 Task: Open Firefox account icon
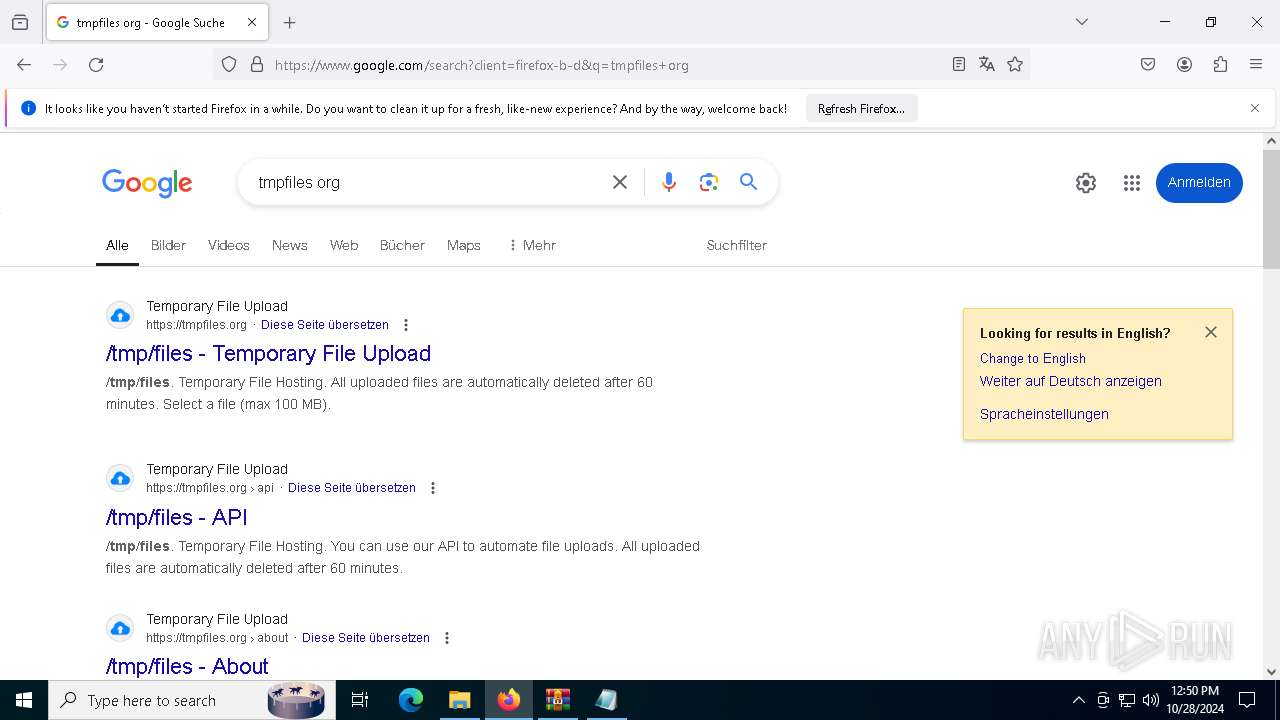1184,65
